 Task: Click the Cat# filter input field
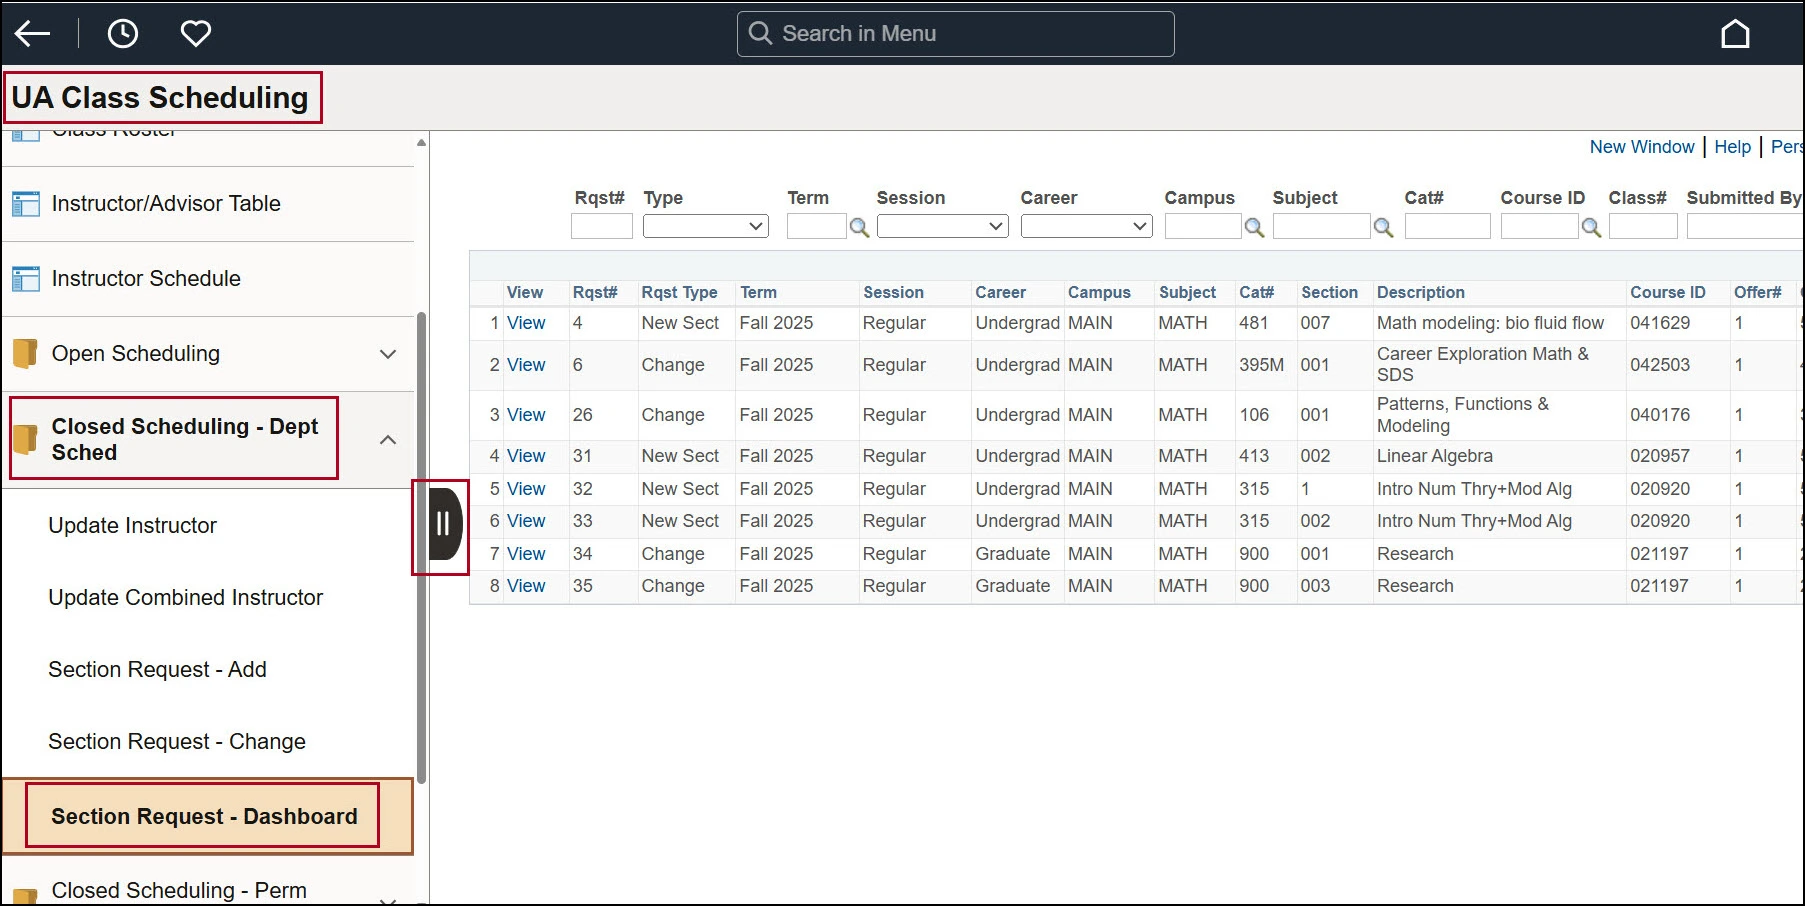click(1447, 227)
